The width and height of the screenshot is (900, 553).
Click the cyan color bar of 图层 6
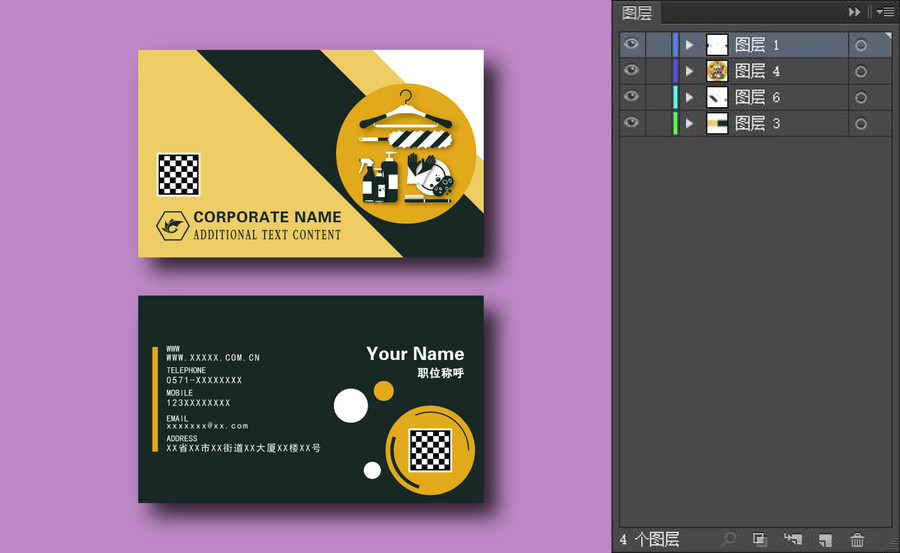click(675, 97)
